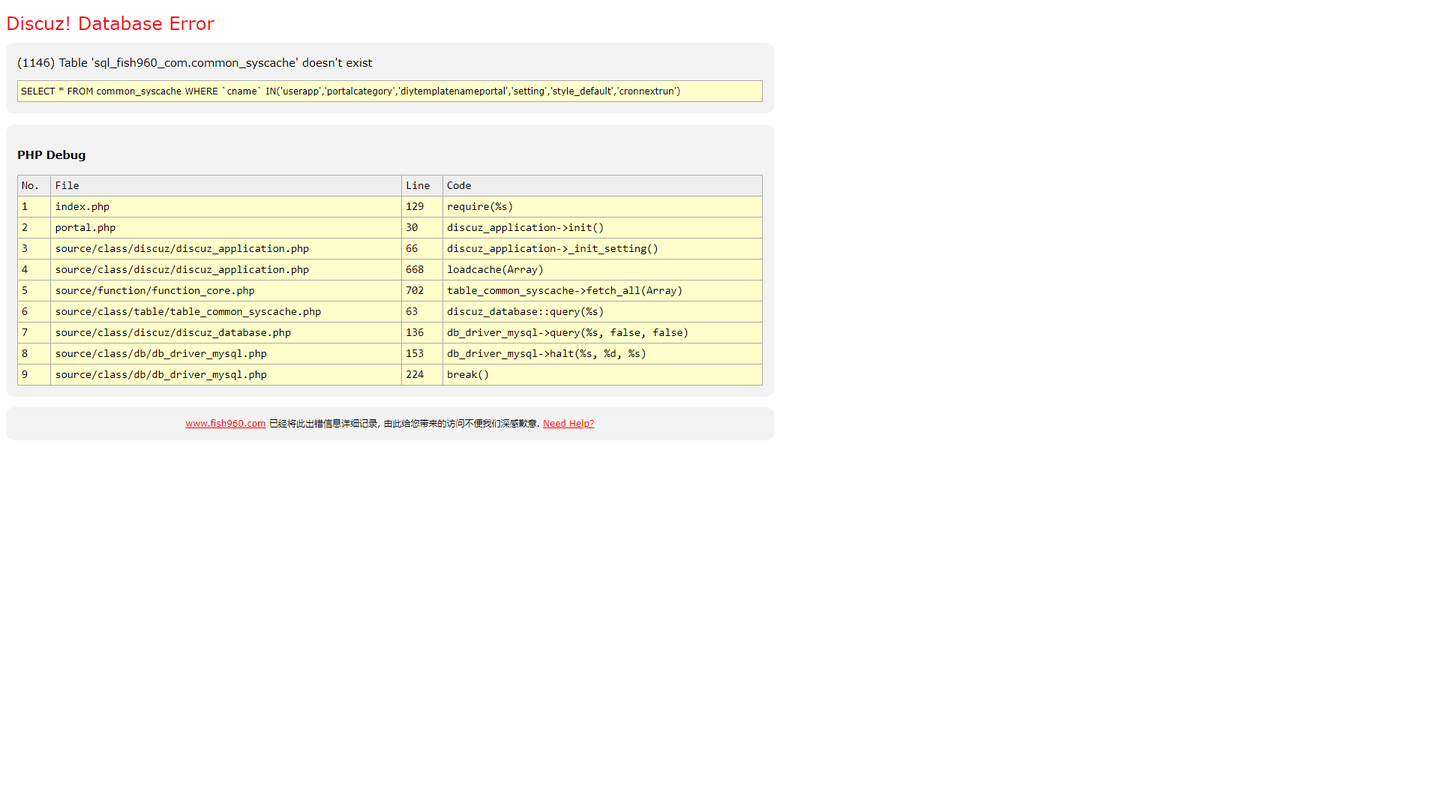1440x810 pixels.
Task: Click line number 224 cell
Action: pos(422,375)
